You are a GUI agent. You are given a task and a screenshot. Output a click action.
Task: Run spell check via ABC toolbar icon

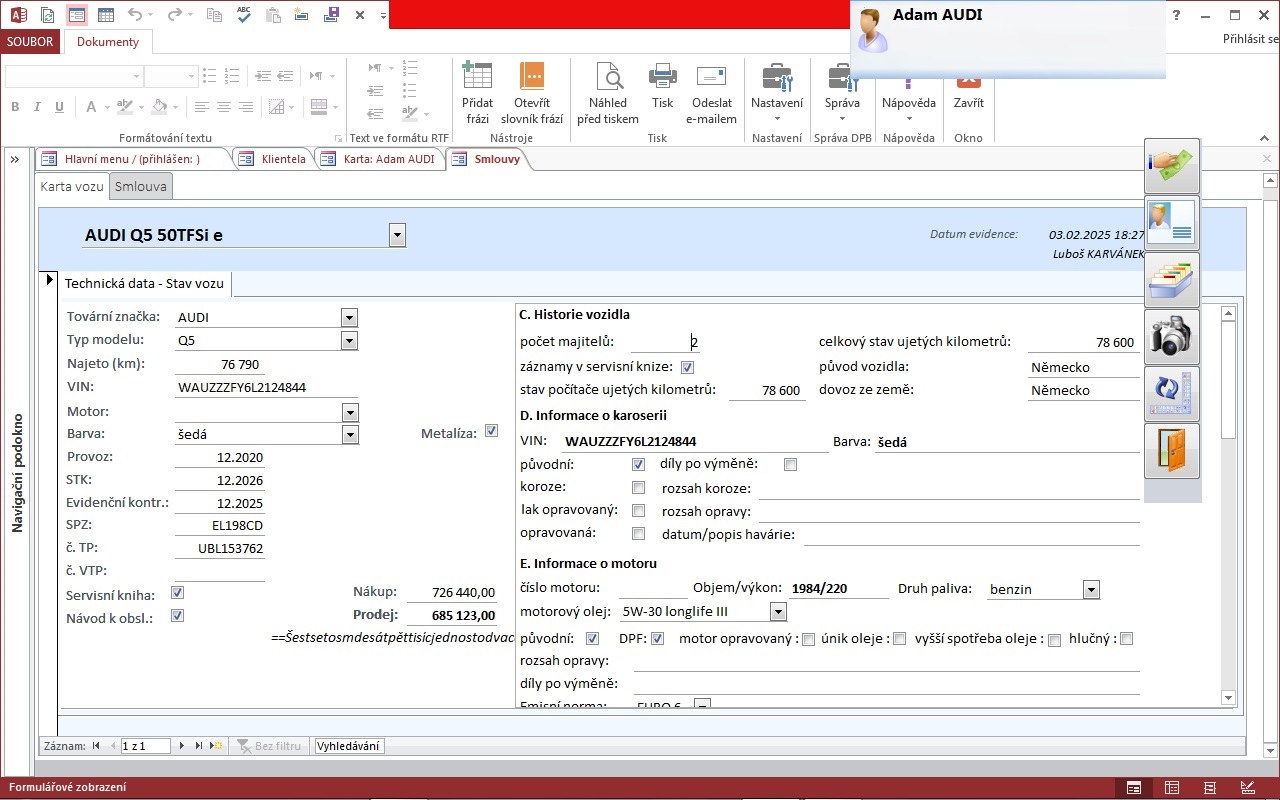[x=244, y=15]
